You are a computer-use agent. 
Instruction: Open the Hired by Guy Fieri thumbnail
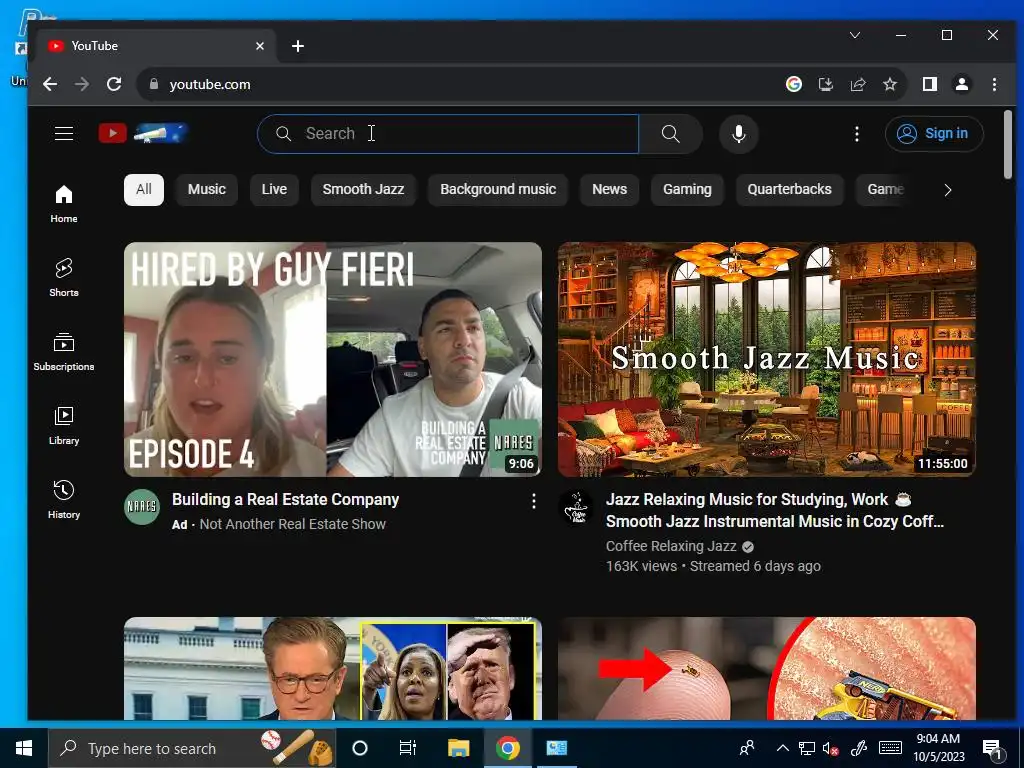click(332, 359)
